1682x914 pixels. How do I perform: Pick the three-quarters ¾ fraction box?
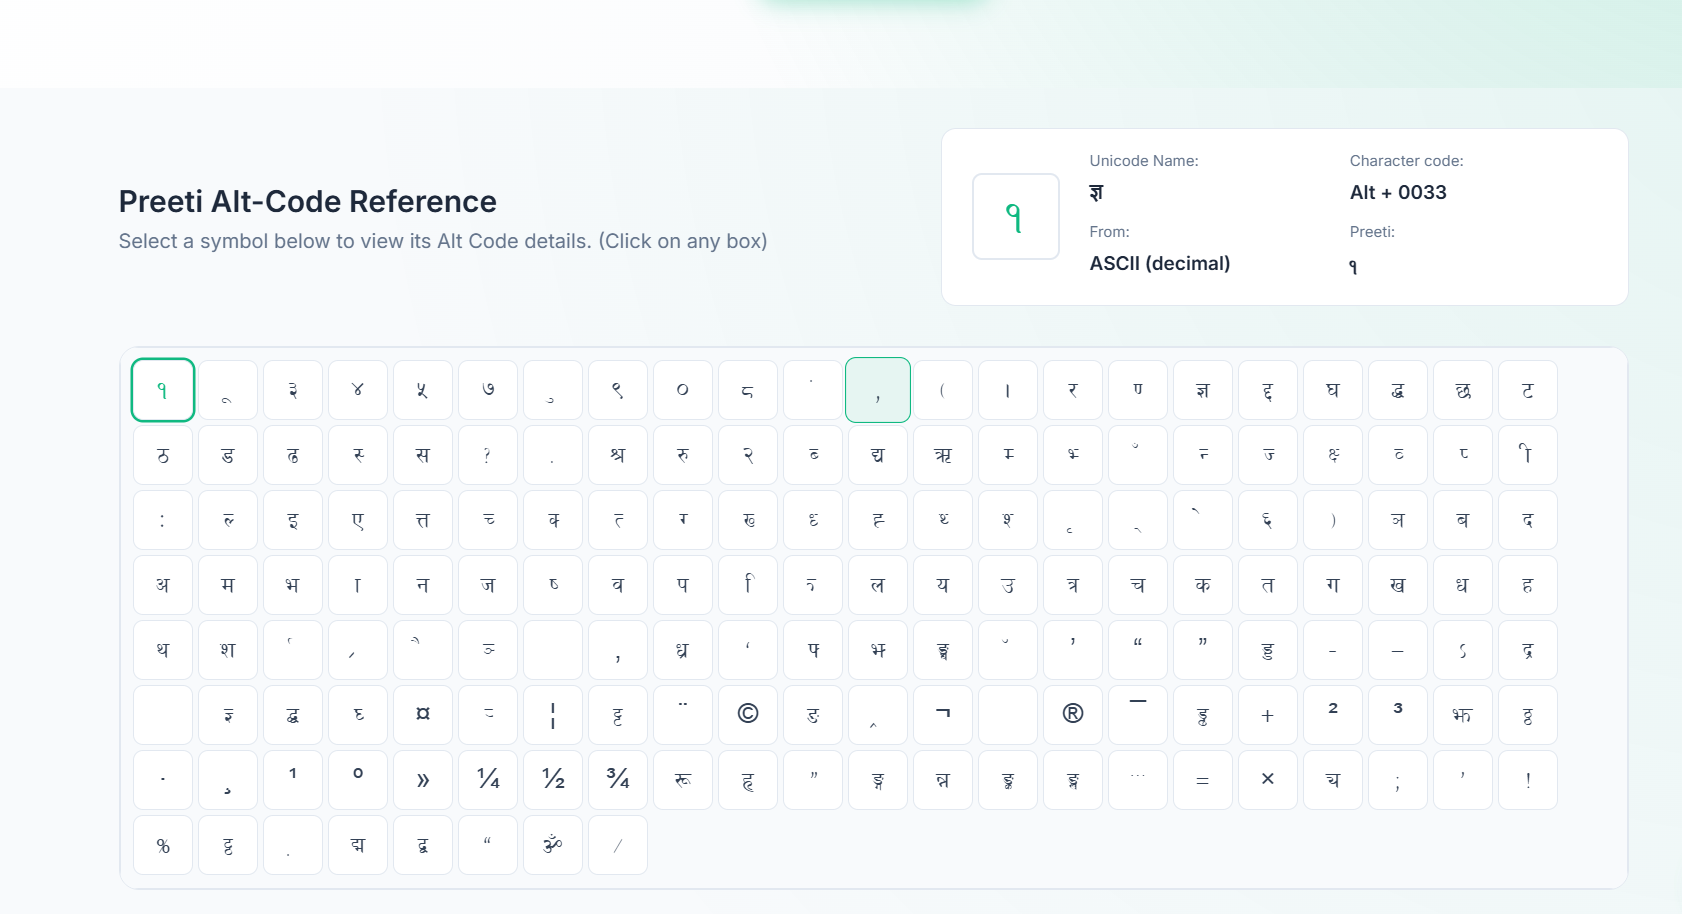coord(618,779)
